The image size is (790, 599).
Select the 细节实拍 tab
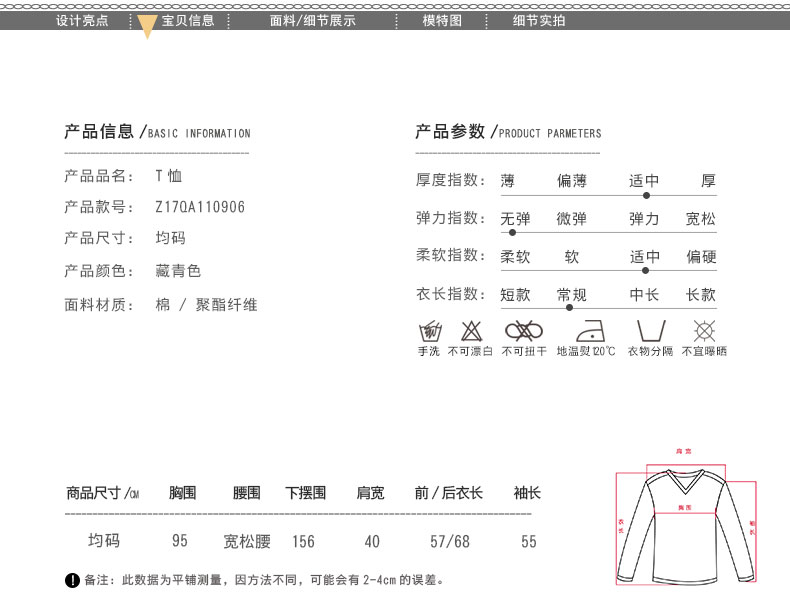539,20
